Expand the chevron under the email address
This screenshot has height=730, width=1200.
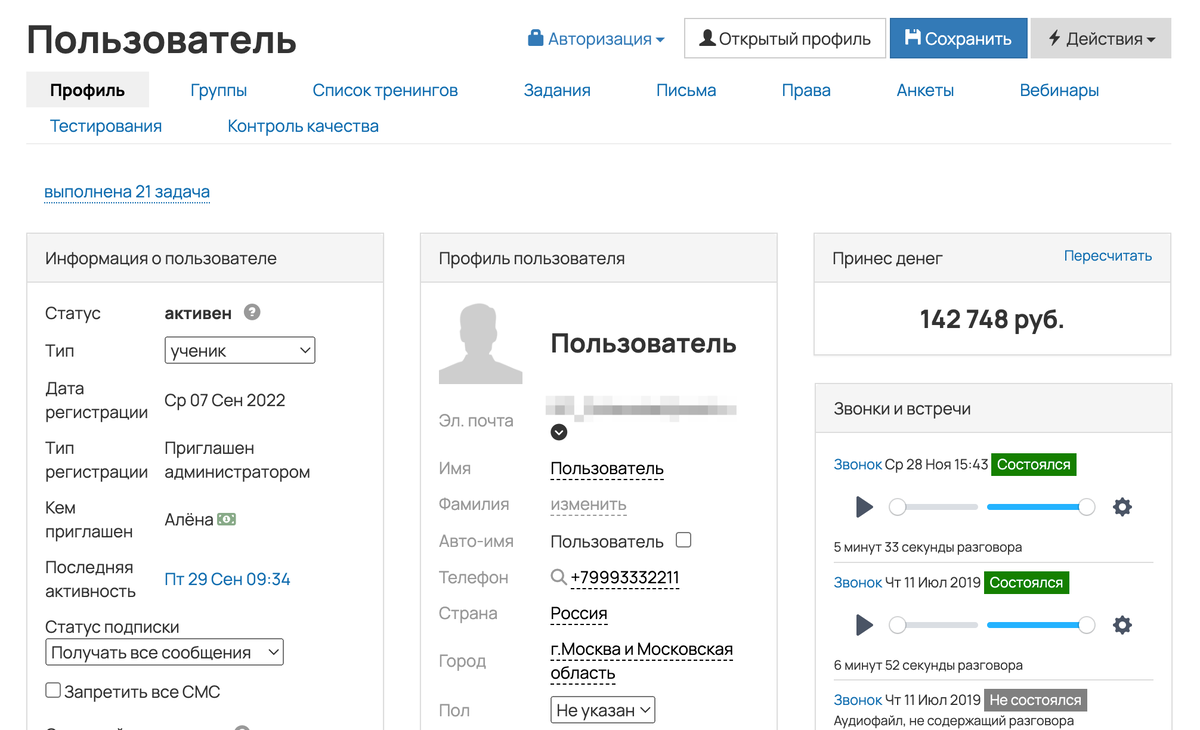pyautogui.click(x=559, y=432)
